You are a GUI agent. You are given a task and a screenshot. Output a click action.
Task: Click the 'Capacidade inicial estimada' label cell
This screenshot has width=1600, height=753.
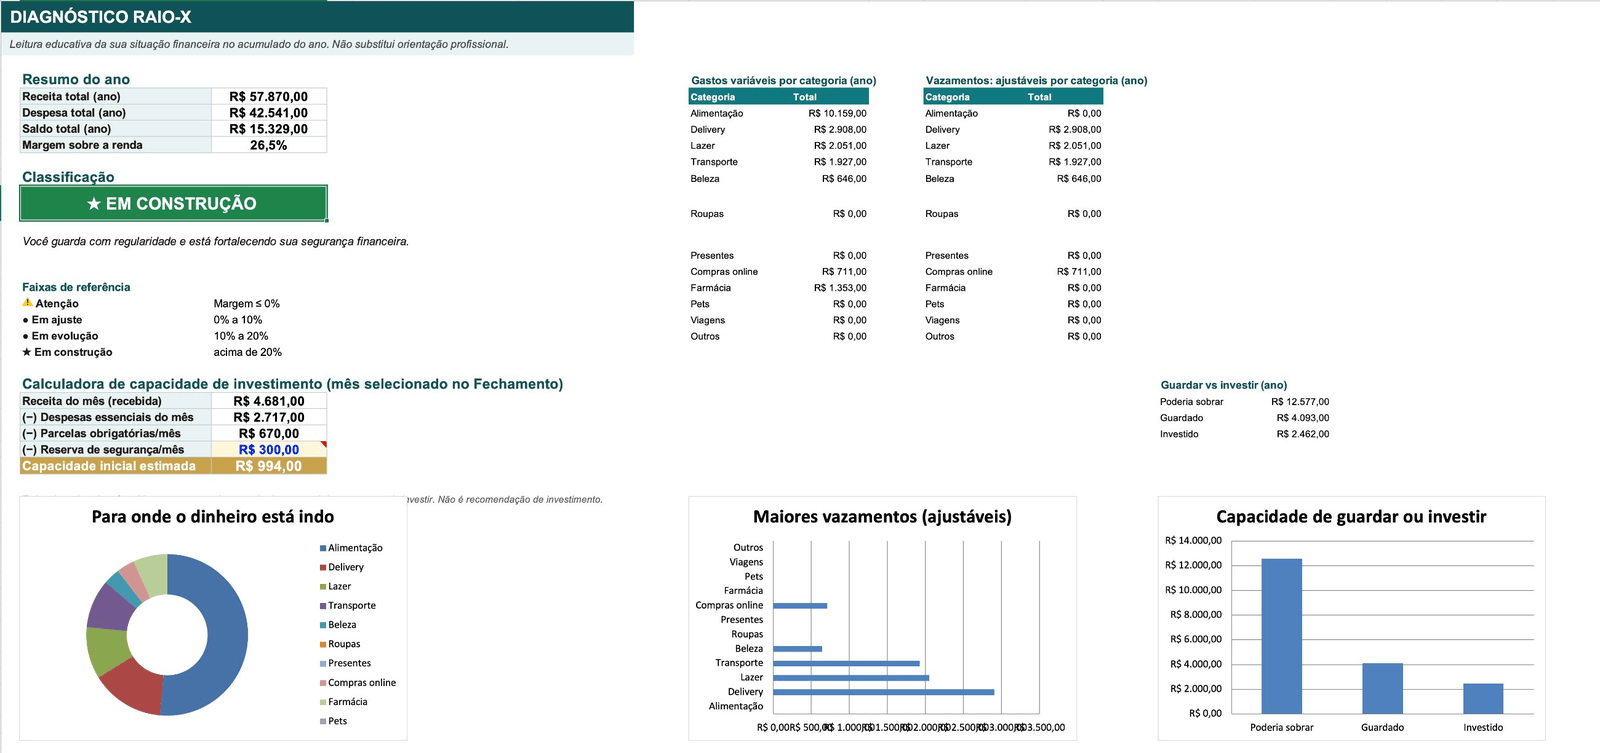(116, 466)
